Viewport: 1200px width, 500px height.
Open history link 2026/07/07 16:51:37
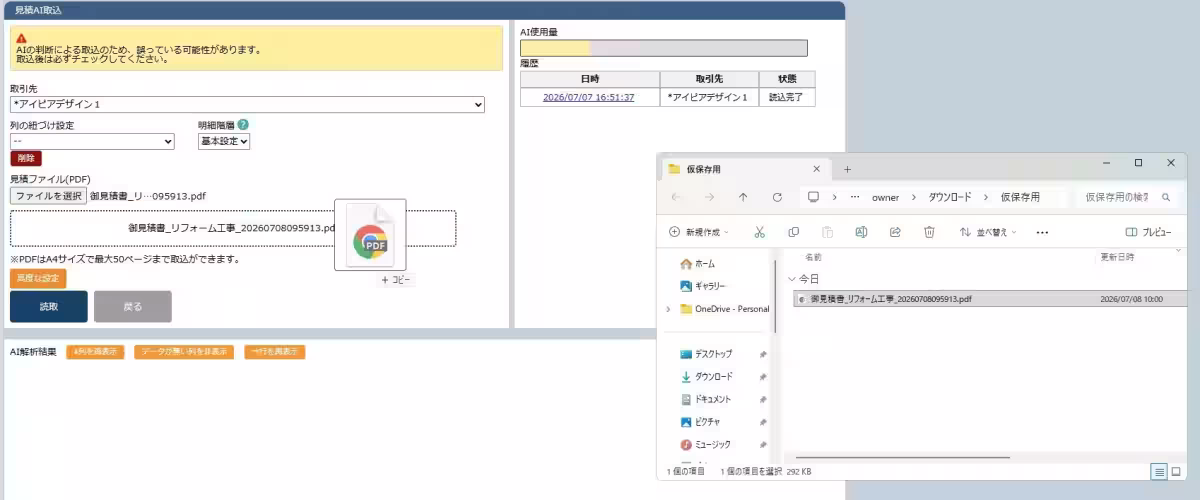point(588,98)
